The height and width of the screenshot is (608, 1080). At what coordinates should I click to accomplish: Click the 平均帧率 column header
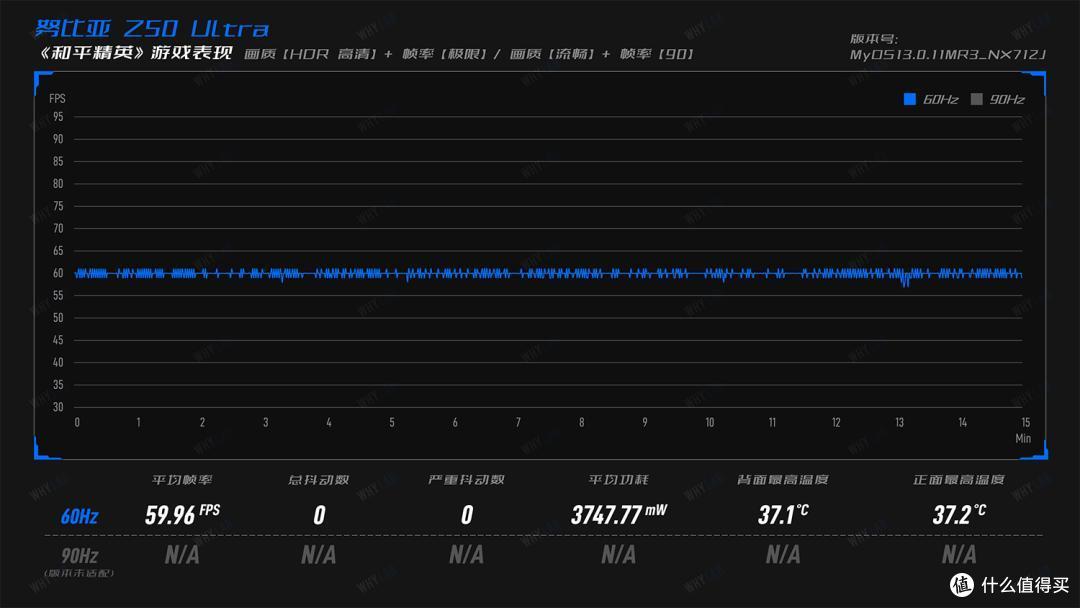tap(182, 480)
